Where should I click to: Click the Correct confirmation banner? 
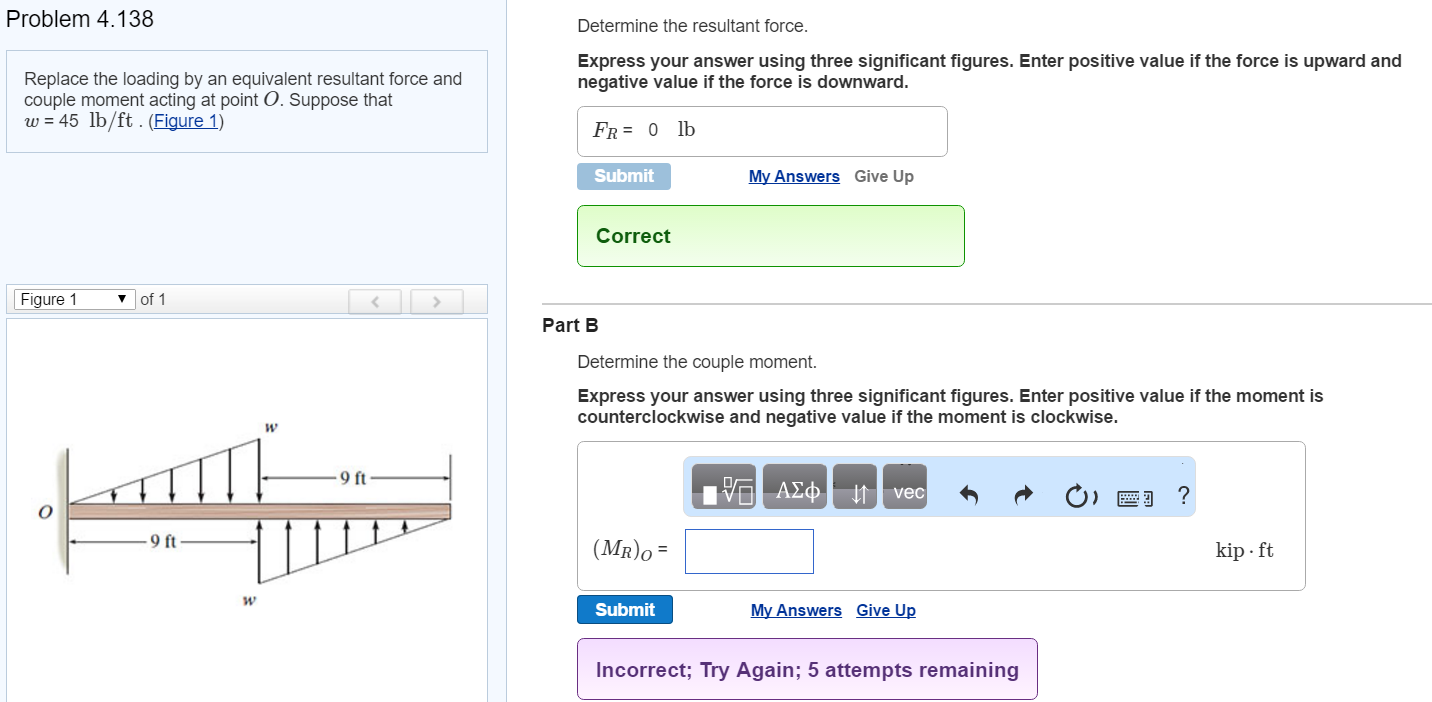point(770,236)
